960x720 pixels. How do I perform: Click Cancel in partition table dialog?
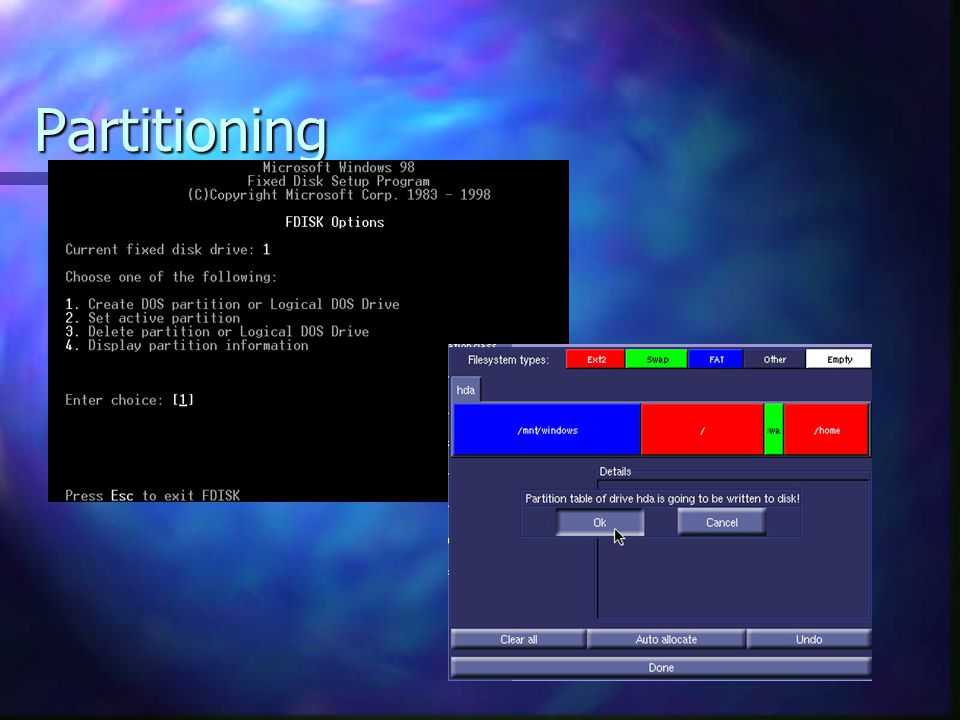click(721, 522)
